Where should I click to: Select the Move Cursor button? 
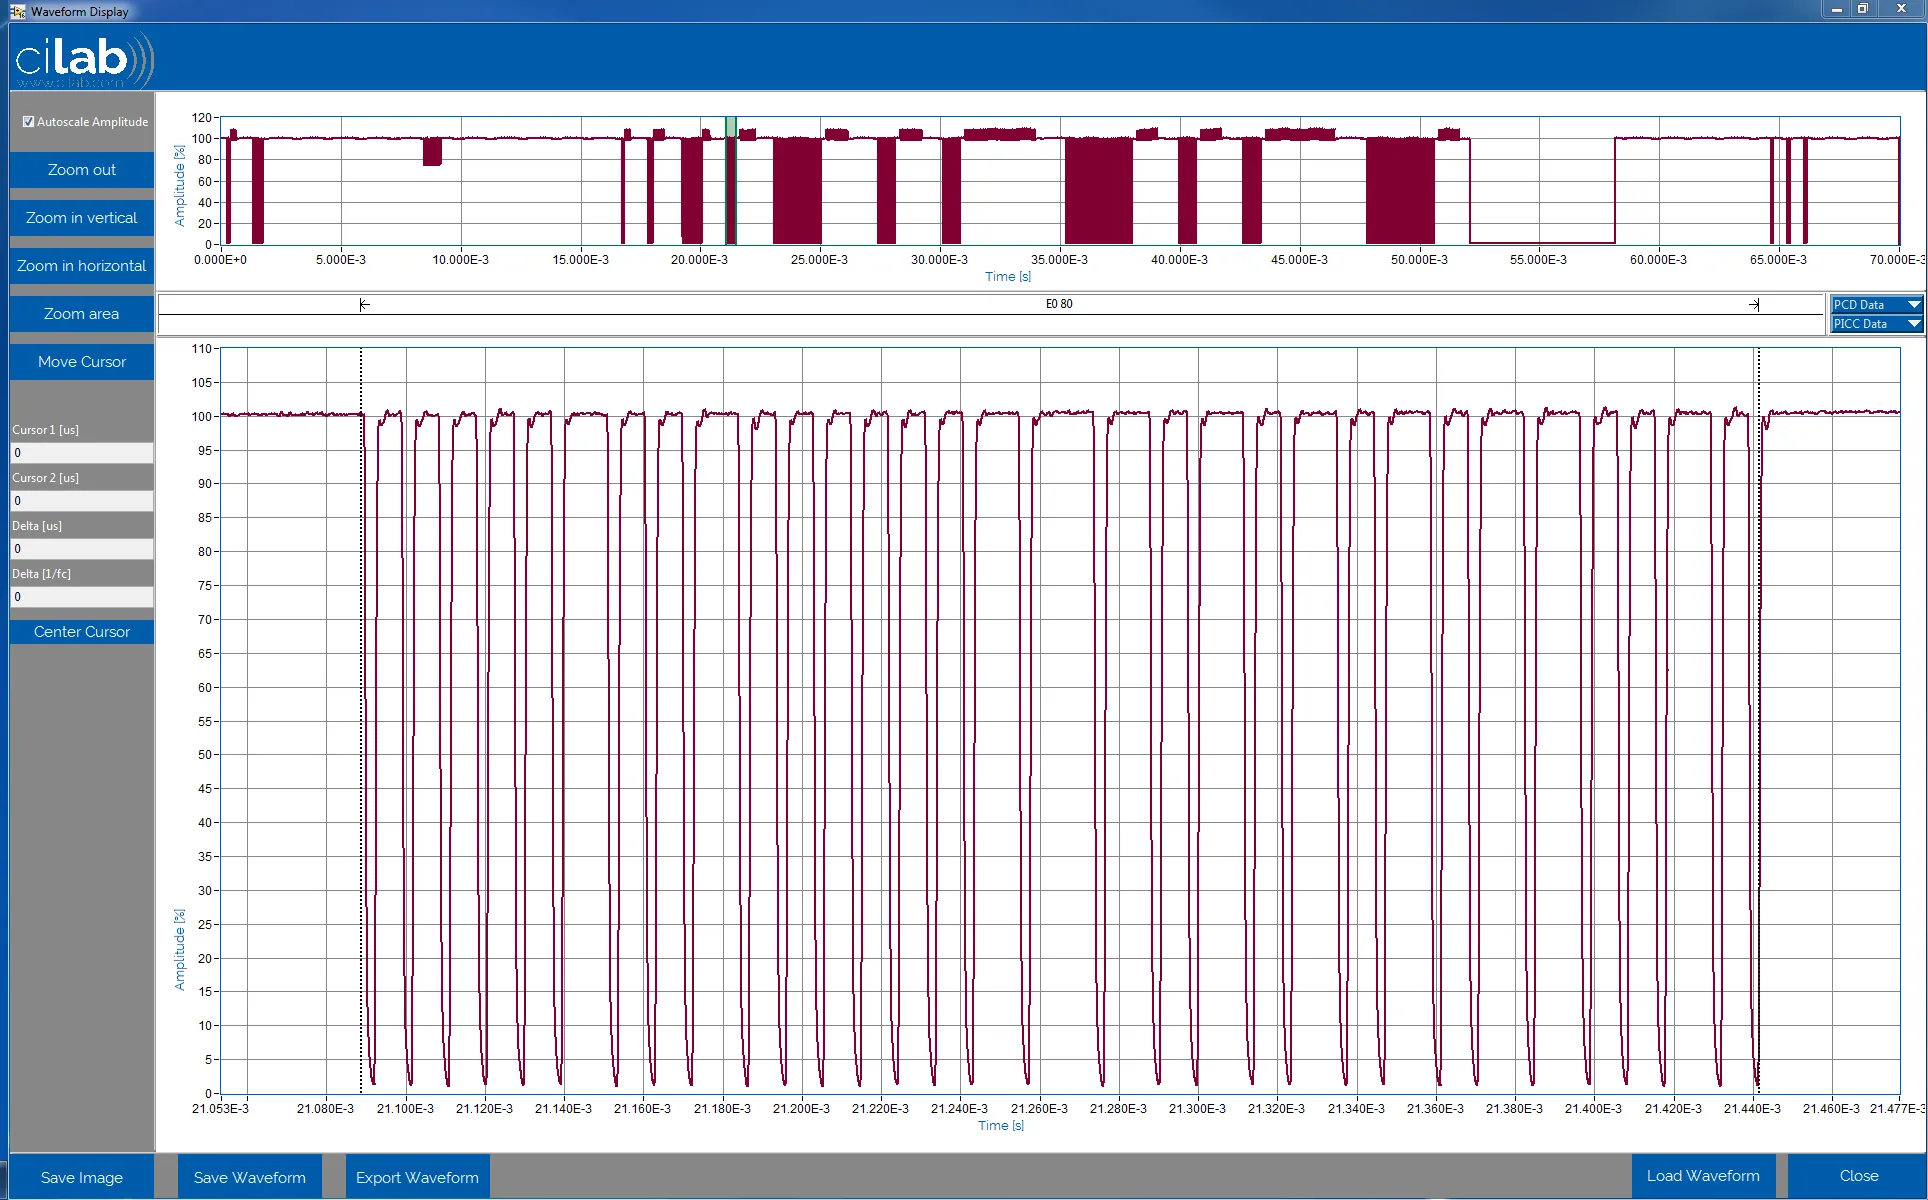82,362
